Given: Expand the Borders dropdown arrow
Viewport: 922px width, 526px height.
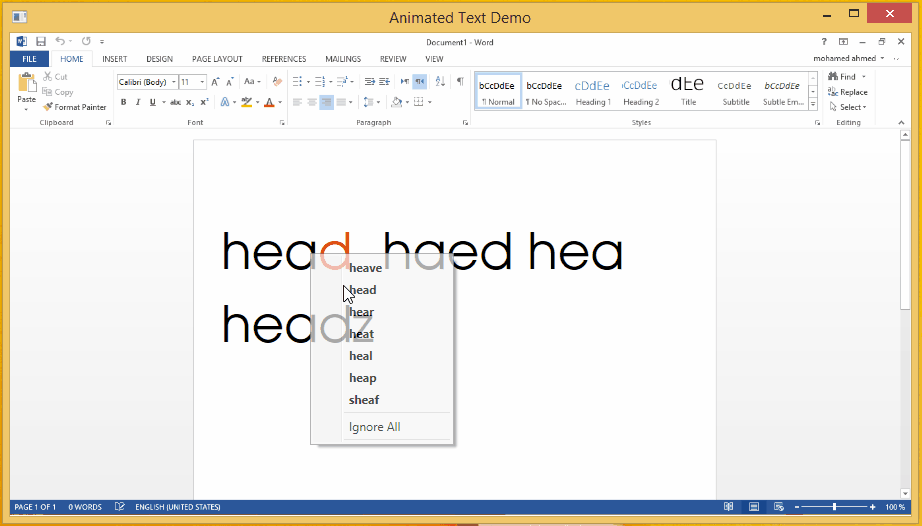Looking at the screenshot, I should click(x=430, y=102).
